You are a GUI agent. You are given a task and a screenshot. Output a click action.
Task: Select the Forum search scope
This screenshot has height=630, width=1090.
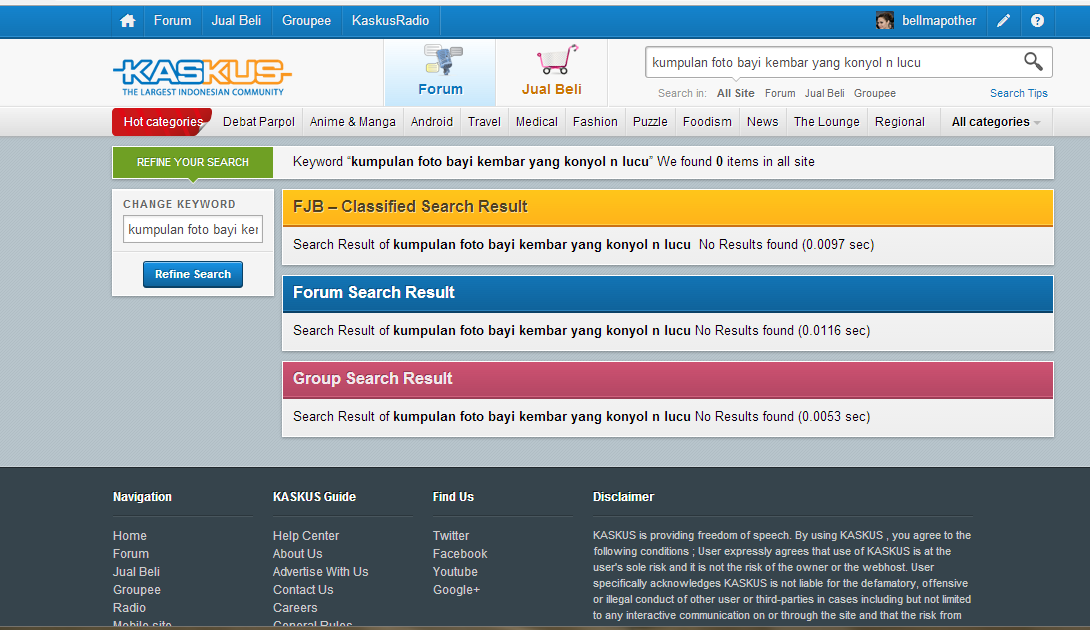coord(780,93)
